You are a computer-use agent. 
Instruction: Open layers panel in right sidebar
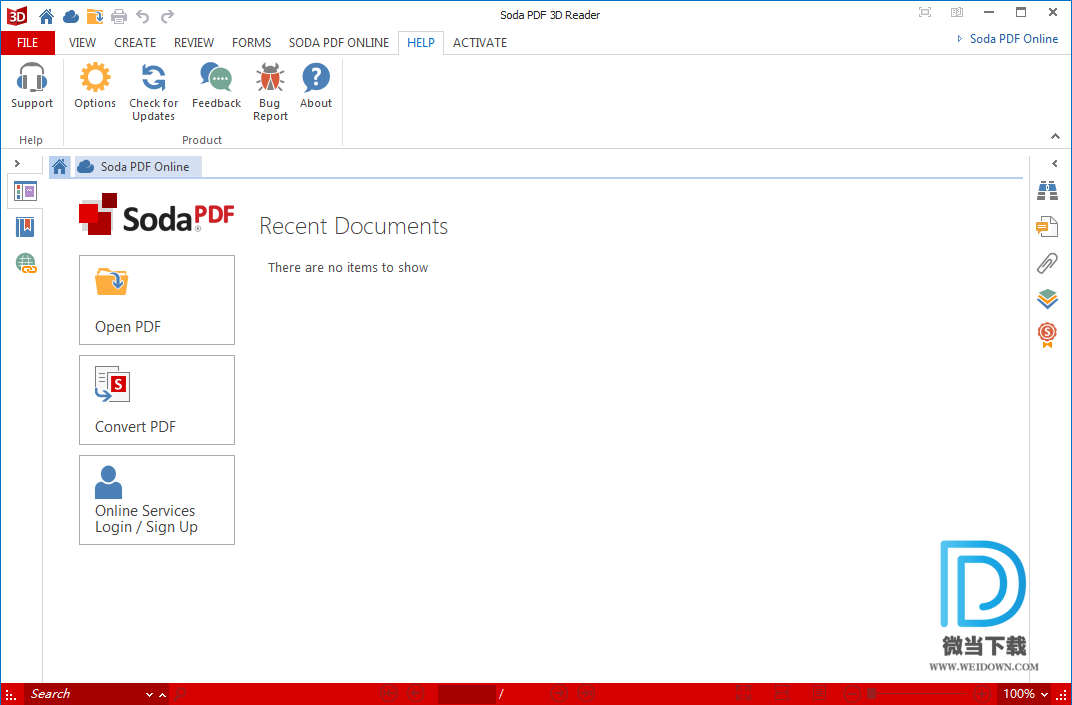click(1047, 299)
